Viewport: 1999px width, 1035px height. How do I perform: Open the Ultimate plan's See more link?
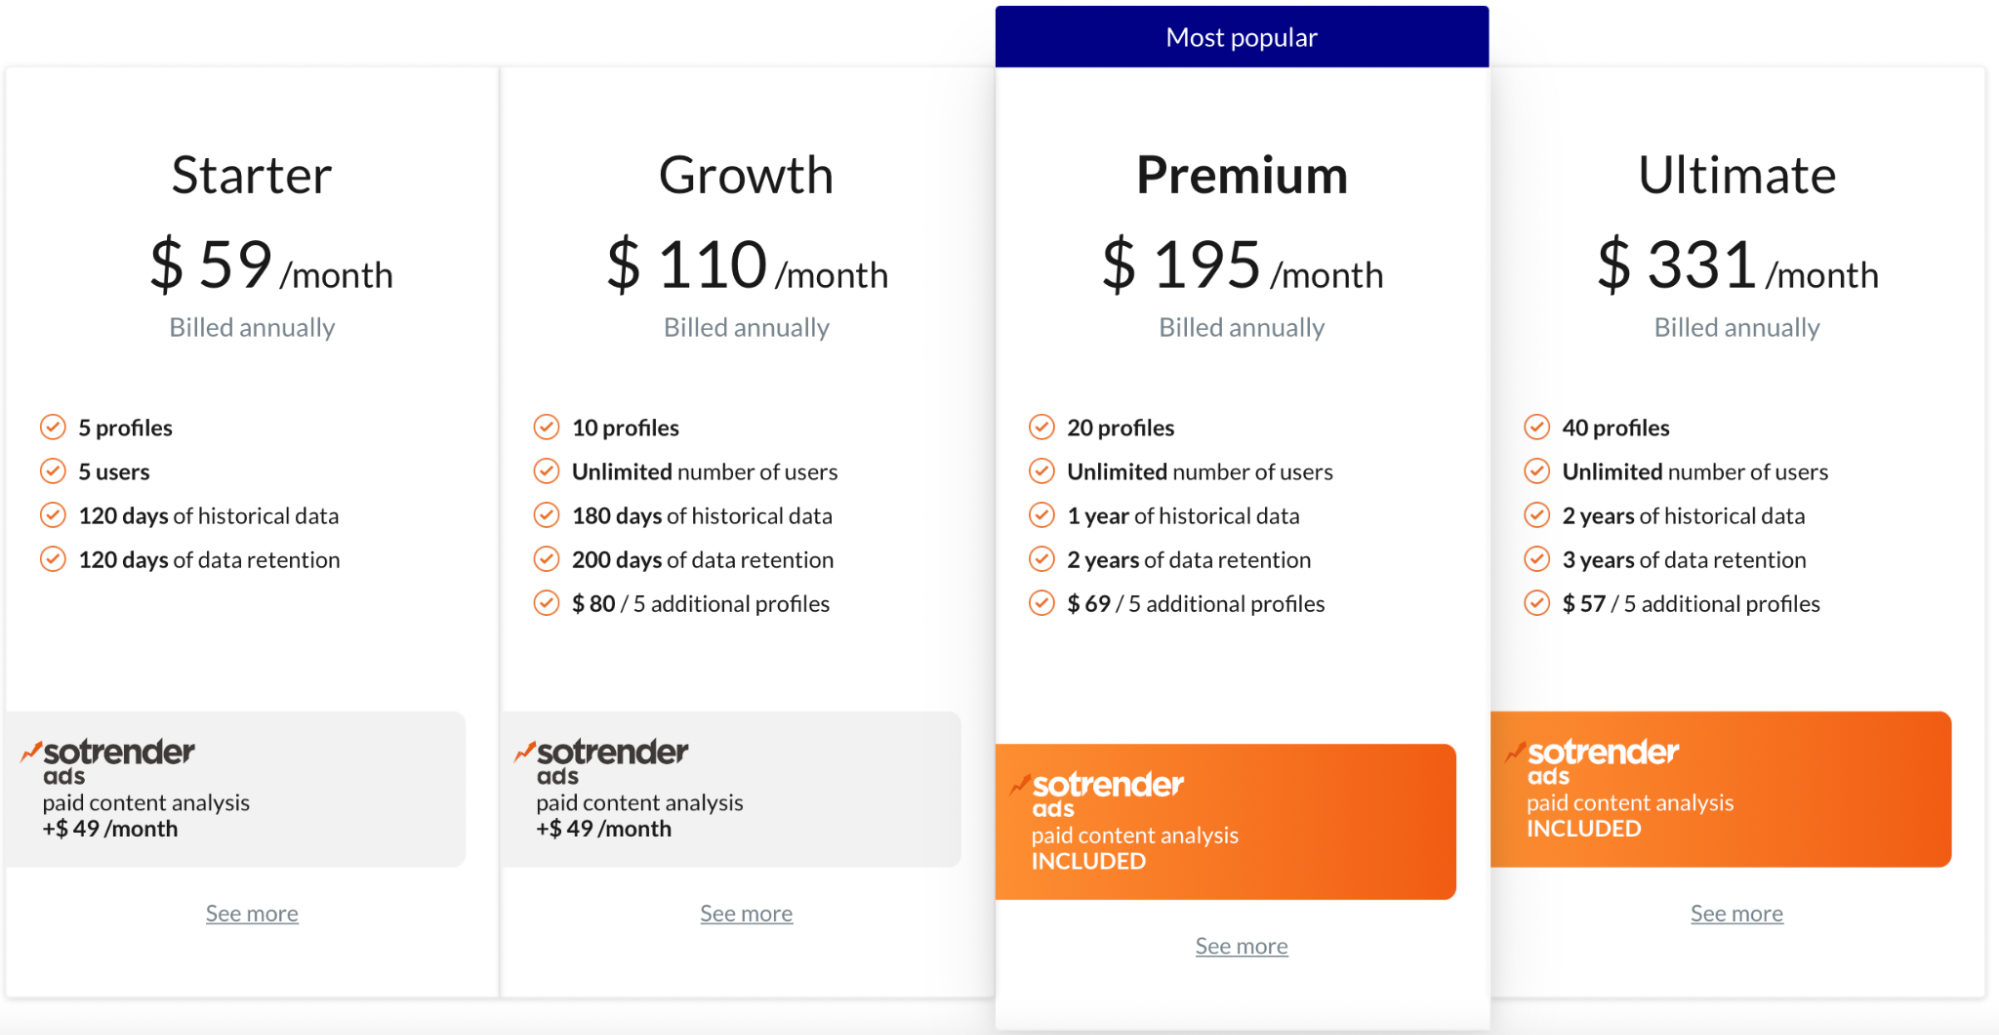(x=1736, y=913)
